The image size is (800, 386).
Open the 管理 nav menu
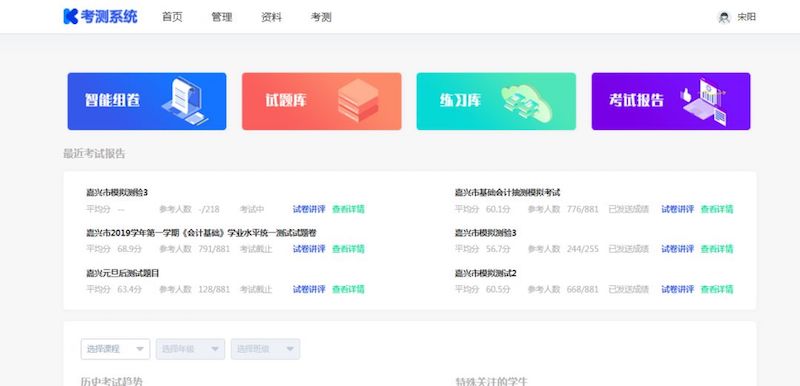[222, 17]
